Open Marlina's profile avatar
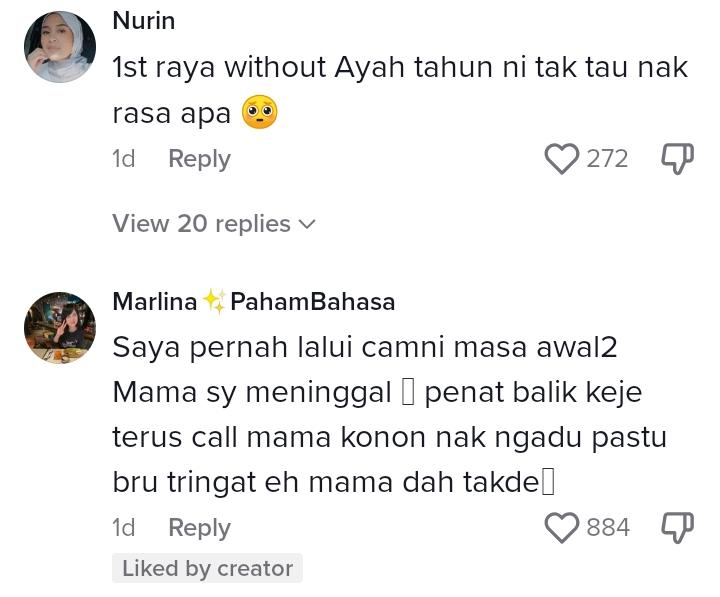Viewport: 720px width, 597px height. [59, 328]
